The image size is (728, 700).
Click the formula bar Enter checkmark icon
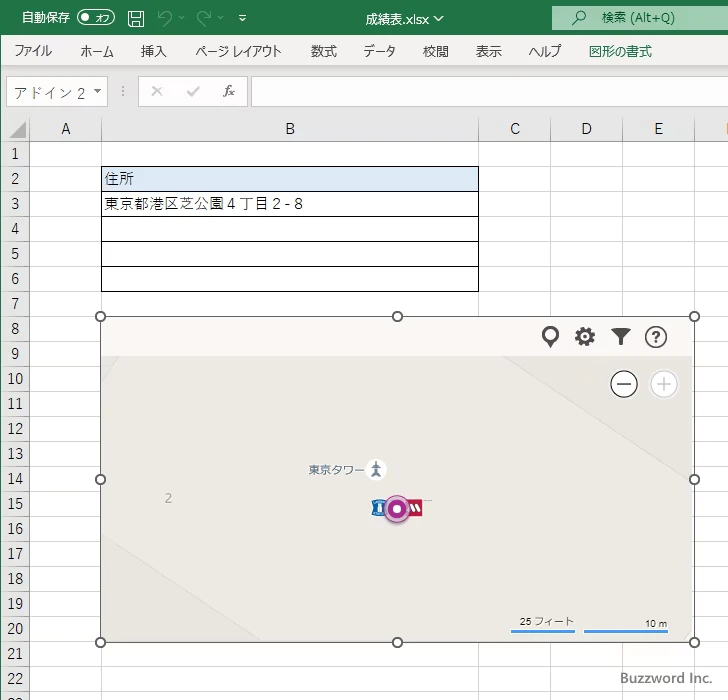(193, 91)
